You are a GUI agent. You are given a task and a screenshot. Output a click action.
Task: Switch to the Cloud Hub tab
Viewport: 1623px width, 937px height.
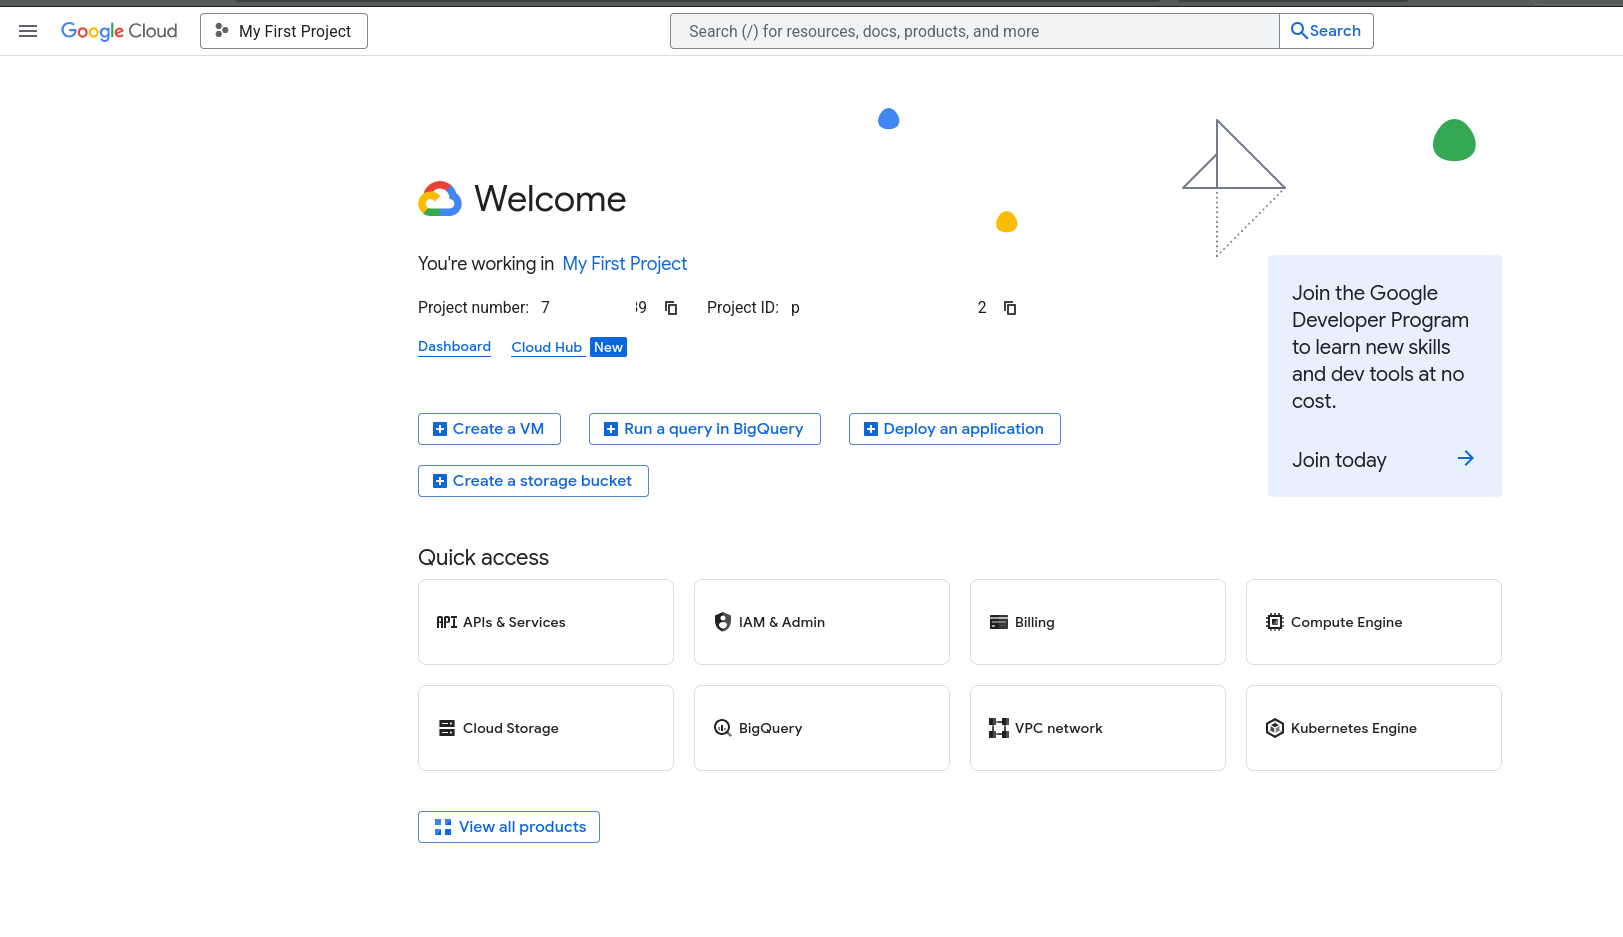coord(546,348)
